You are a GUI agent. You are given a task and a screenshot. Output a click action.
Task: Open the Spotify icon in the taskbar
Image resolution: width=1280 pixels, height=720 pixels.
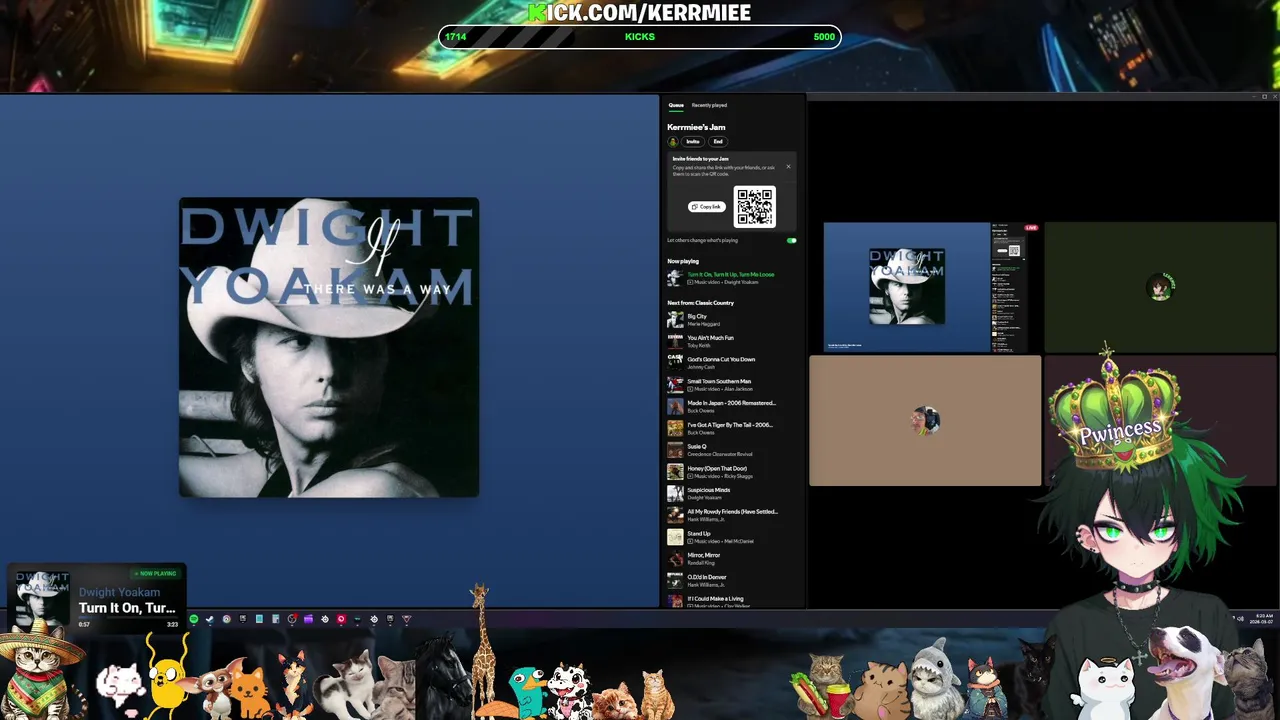point(193,619)
